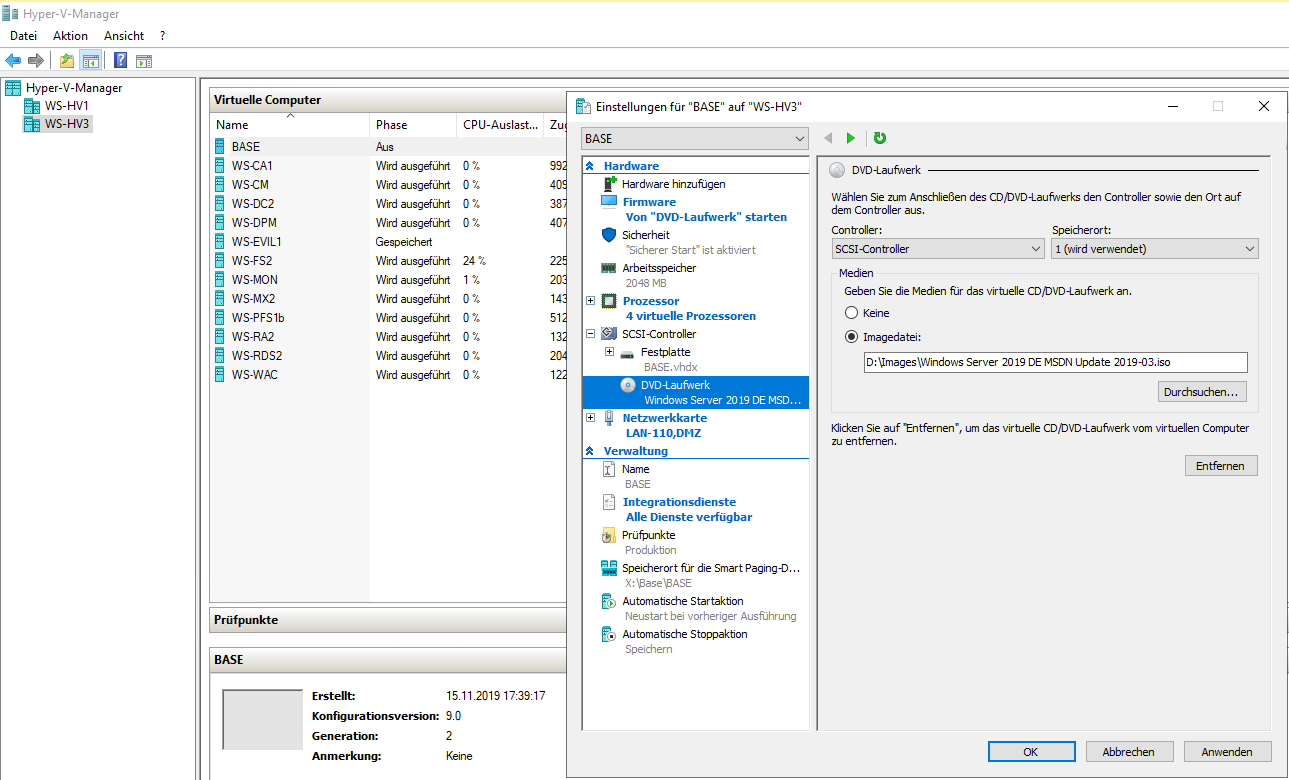Open the Aktion menu
This screenshot has width=1289, height=780.
pyautogui.click(x=71, y=35)
